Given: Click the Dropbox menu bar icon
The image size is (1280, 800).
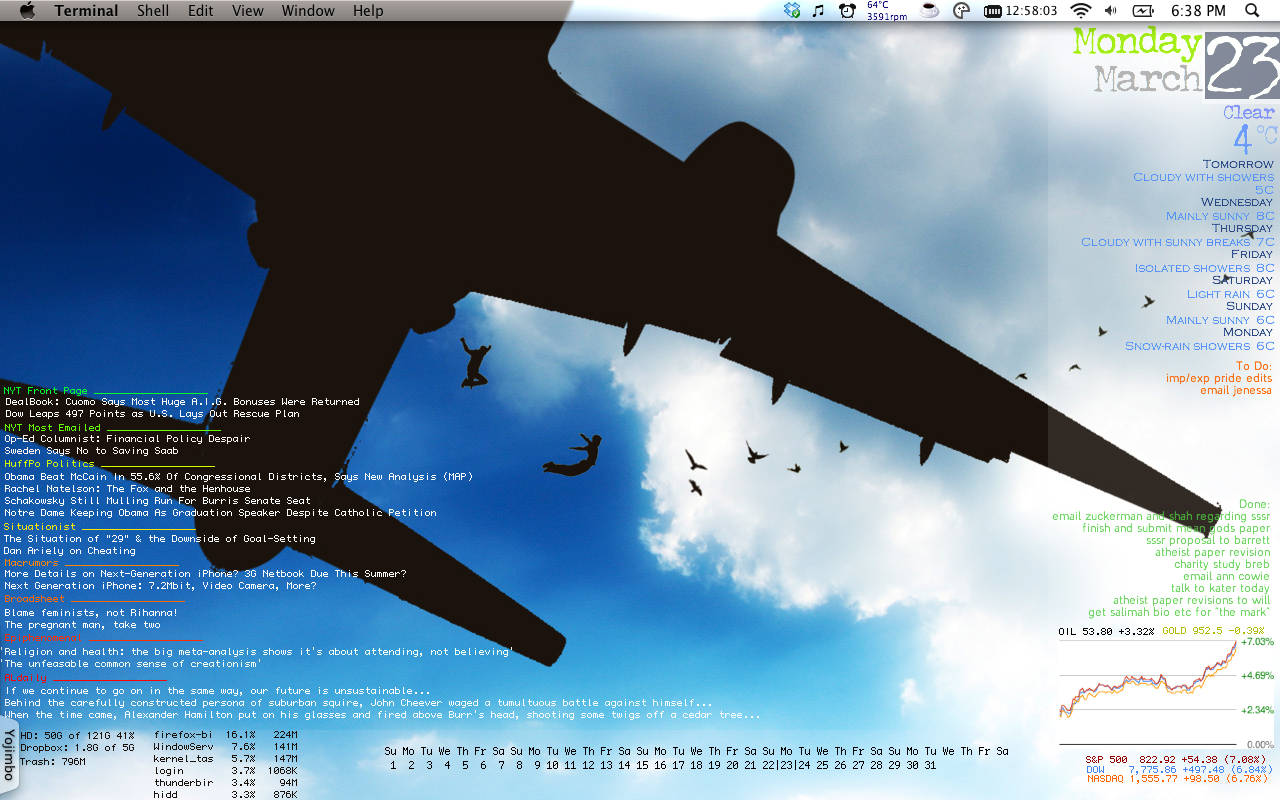Looking at the screenshot, I should click(x=793, y=11).
